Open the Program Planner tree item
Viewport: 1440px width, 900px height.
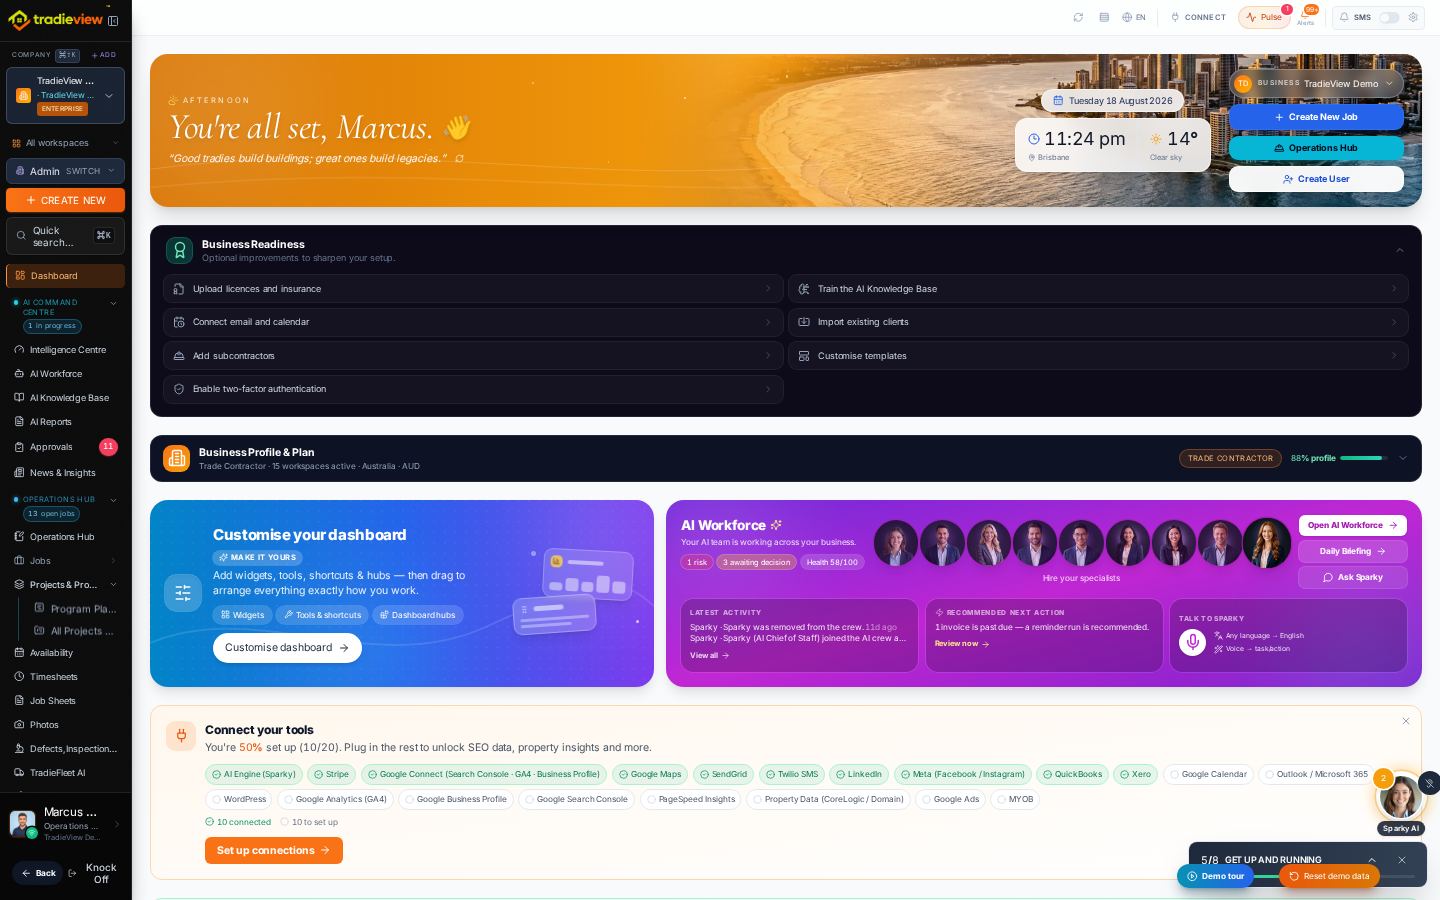75,609
